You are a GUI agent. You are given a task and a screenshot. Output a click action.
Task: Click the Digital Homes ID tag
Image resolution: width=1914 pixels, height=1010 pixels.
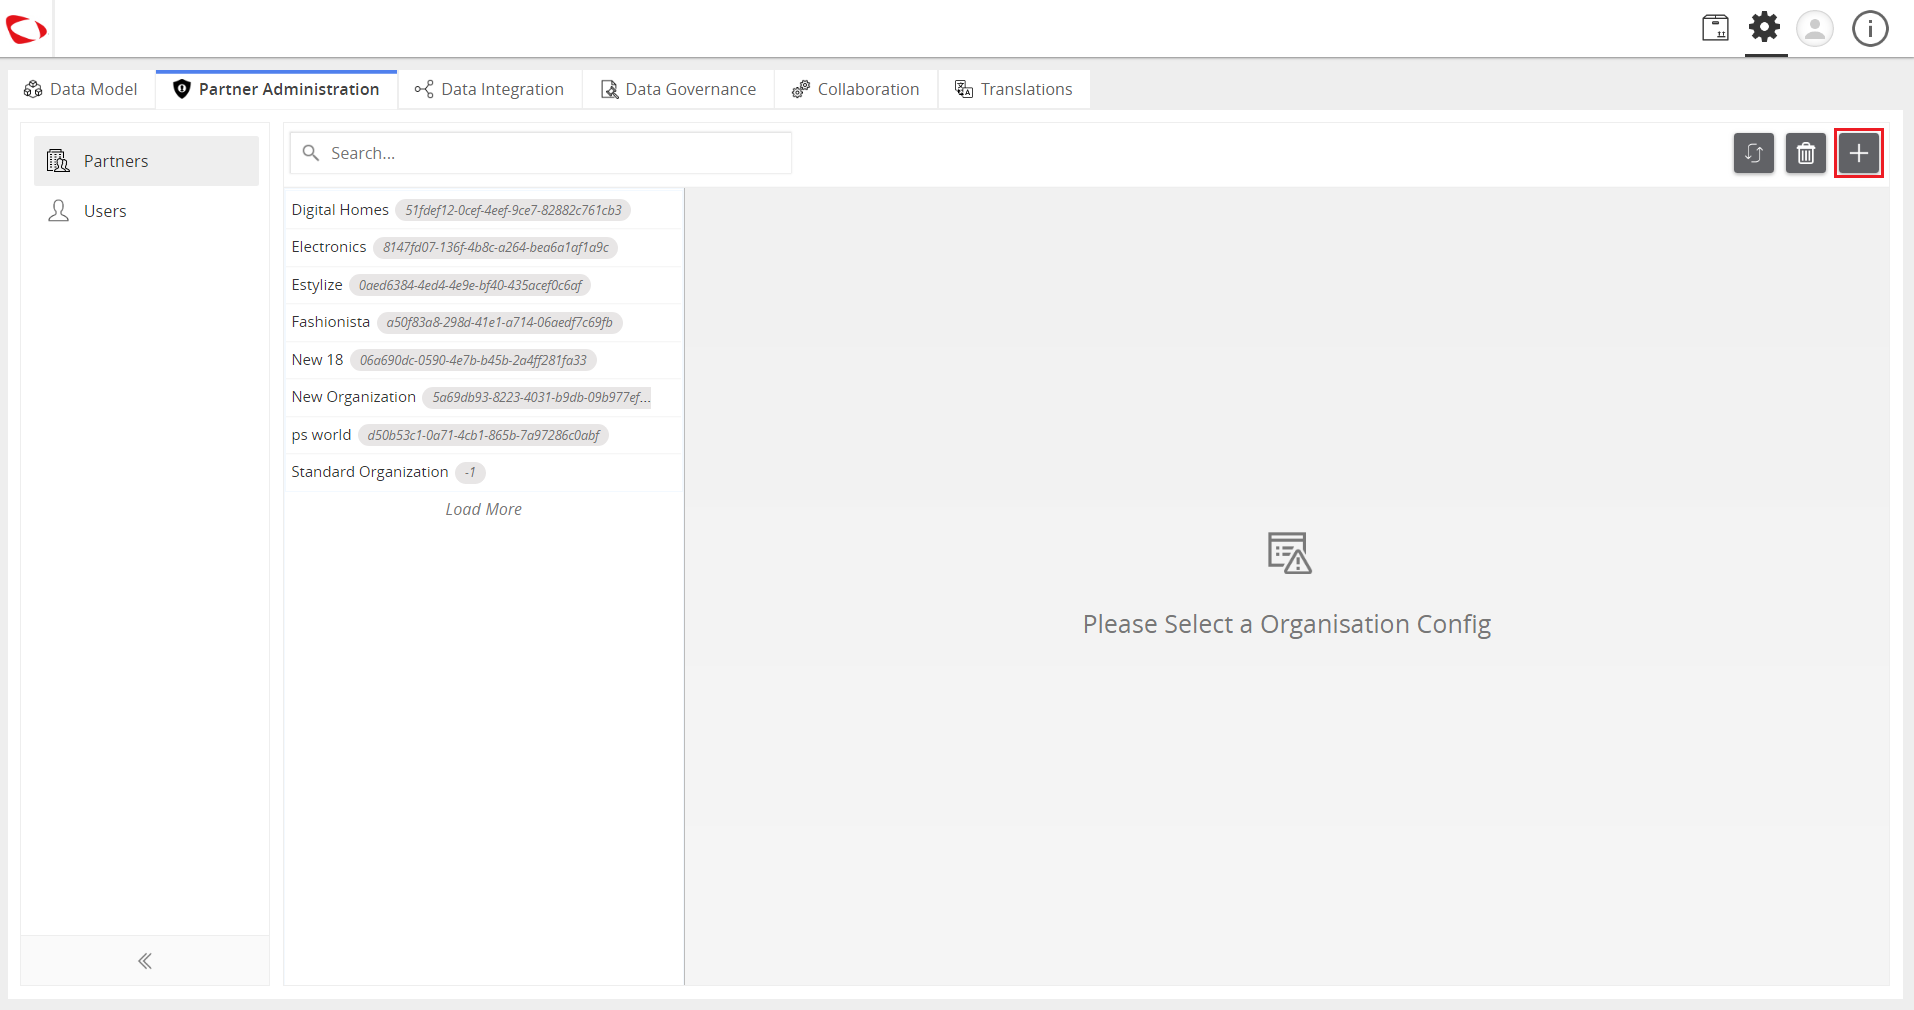(x=513, y=210)
